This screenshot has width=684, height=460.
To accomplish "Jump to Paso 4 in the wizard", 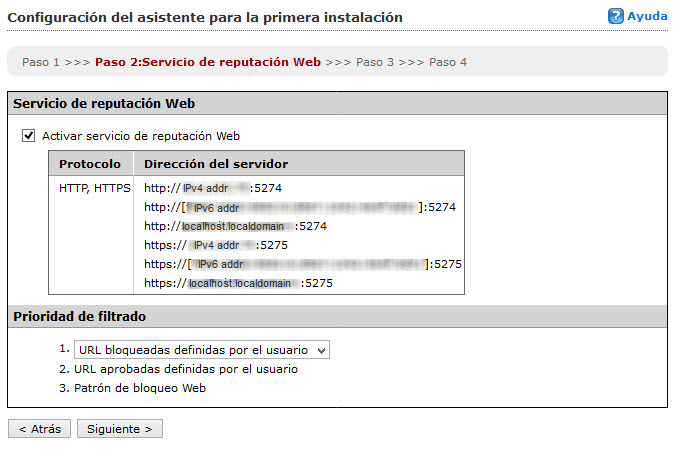I will 448,62.
